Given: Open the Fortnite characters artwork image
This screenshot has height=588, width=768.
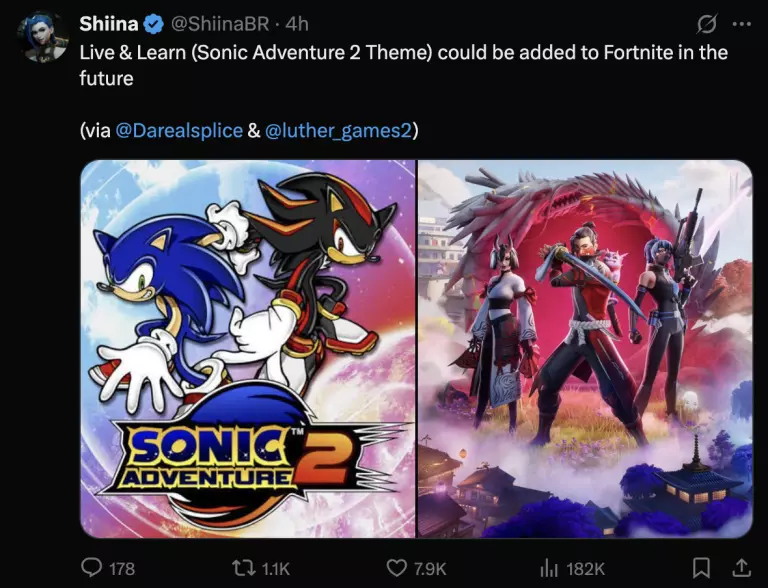Looking at the screenshot, I should click(x=585, y=348).
